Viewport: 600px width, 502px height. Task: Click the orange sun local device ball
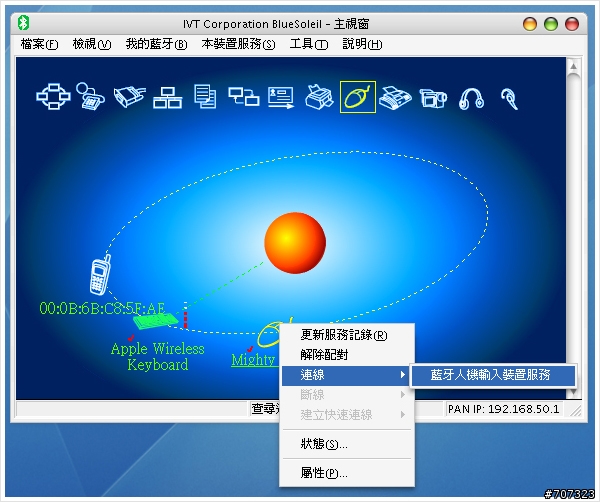click(x=295, y=243)
